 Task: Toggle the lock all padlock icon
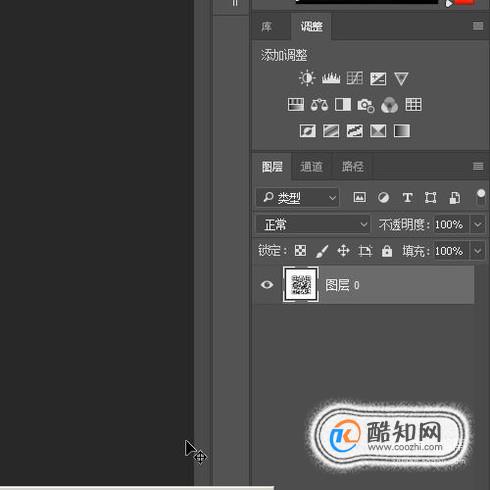387,251
